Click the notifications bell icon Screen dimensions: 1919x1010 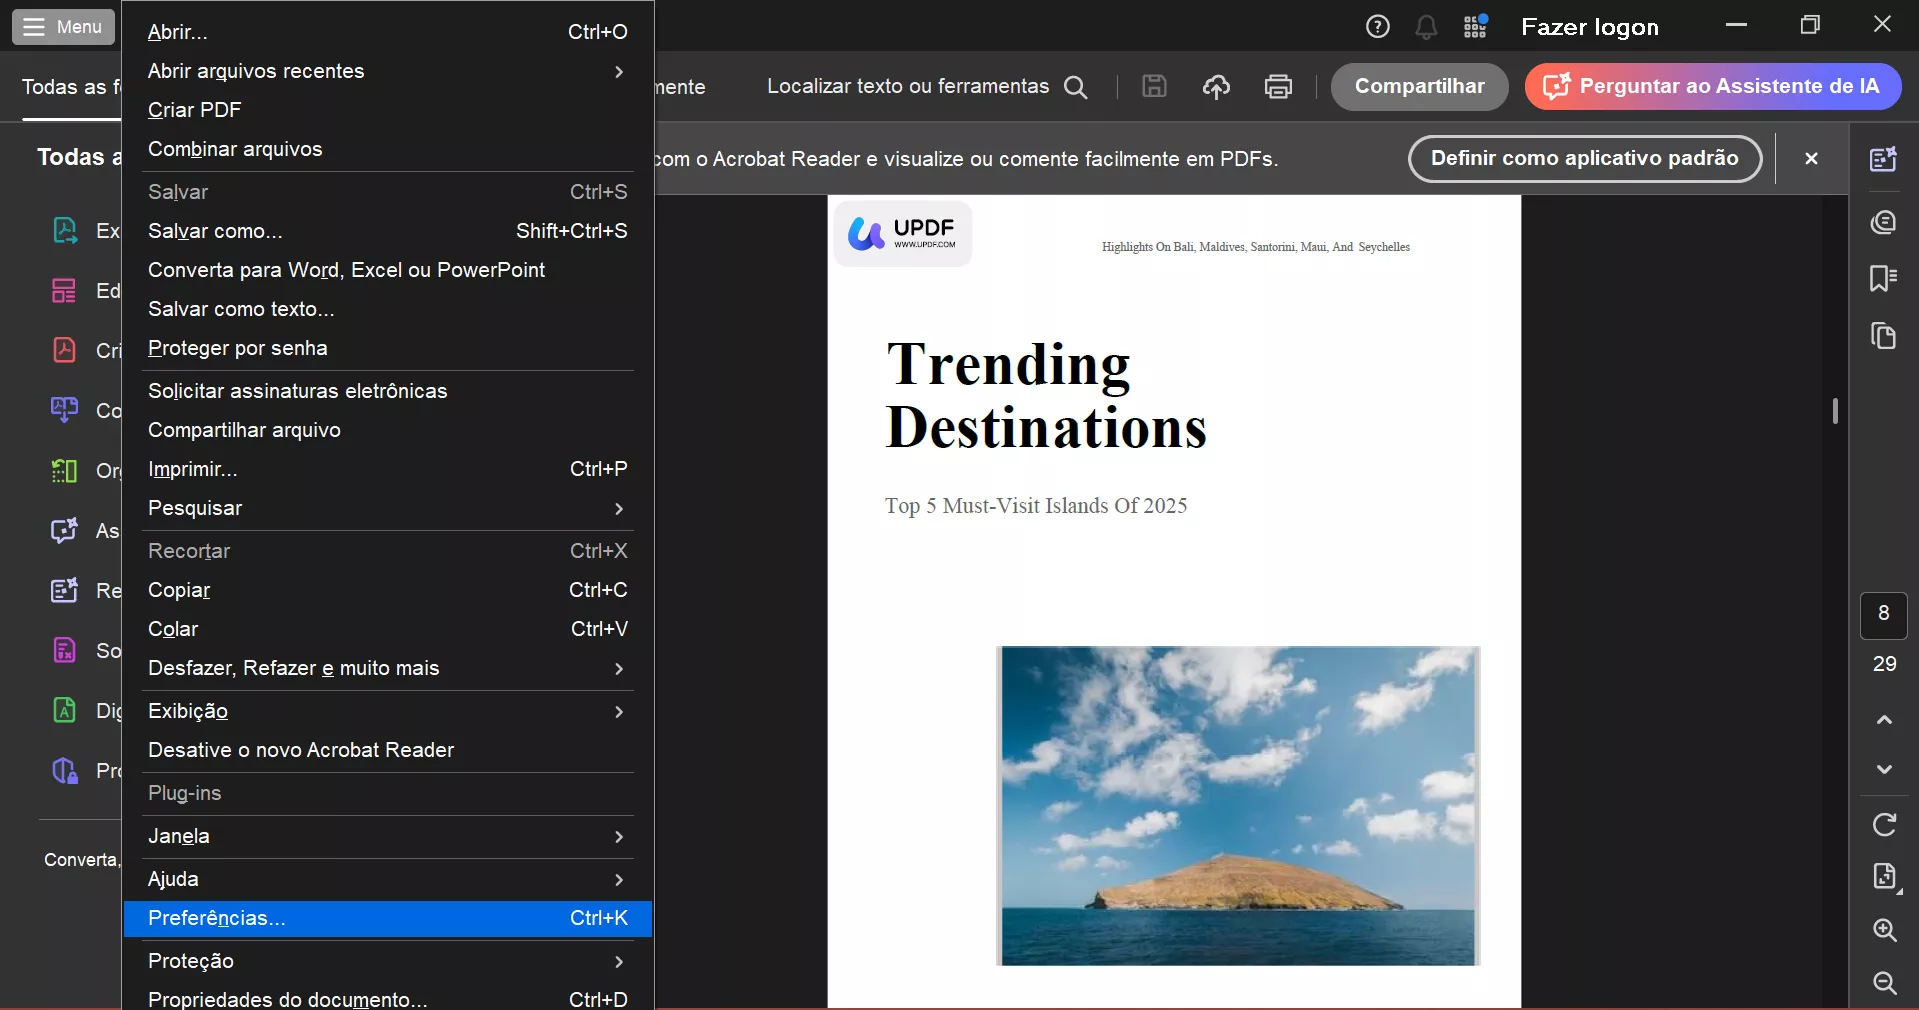tap(1426, 27)
